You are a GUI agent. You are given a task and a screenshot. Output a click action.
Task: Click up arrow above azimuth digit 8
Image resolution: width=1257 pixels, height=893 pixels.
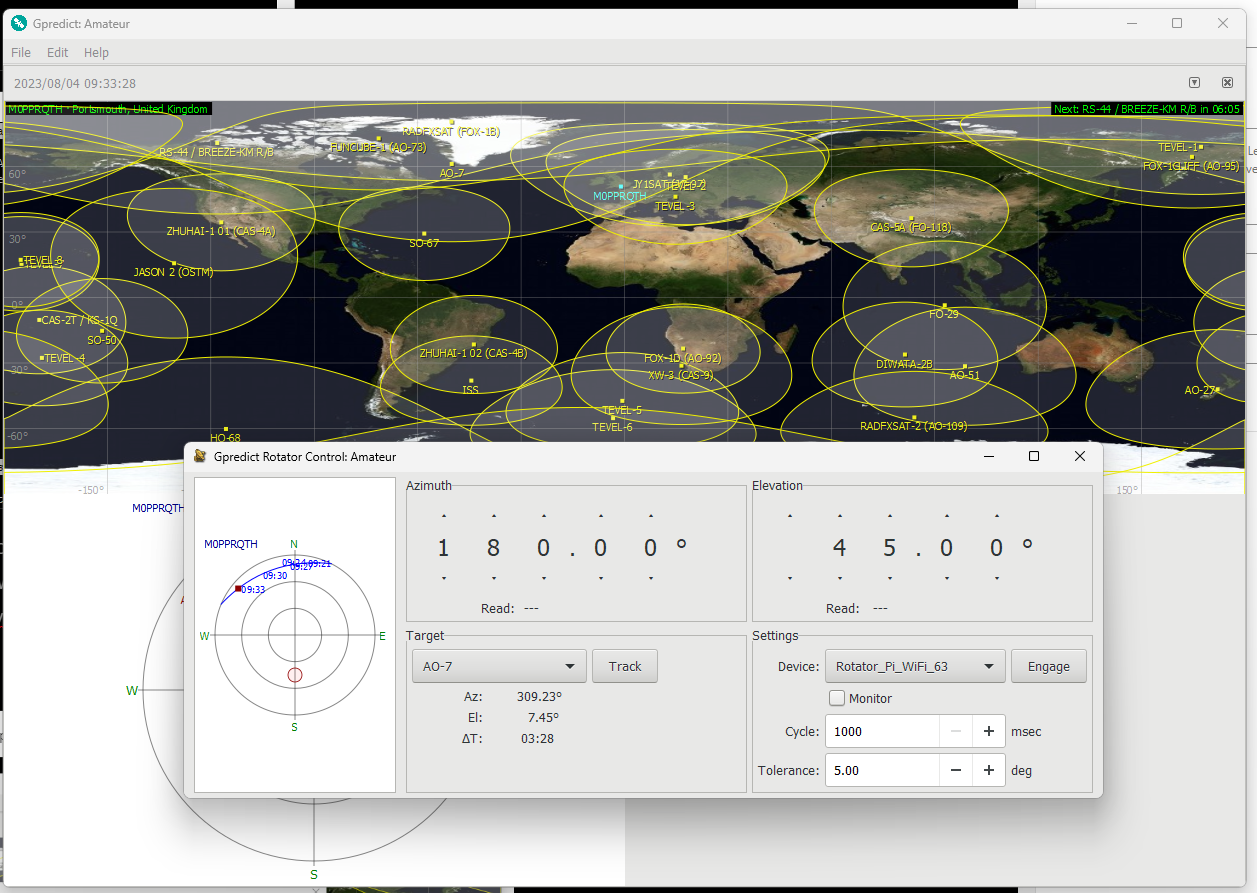[x=494, y=516]
